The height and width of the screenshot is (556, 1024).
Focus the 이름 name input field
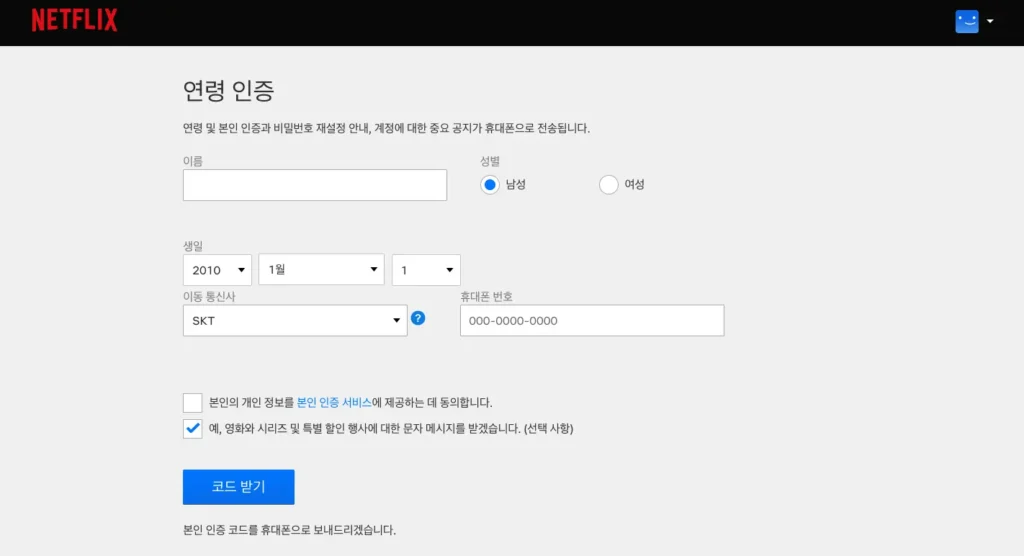(315, 185)
